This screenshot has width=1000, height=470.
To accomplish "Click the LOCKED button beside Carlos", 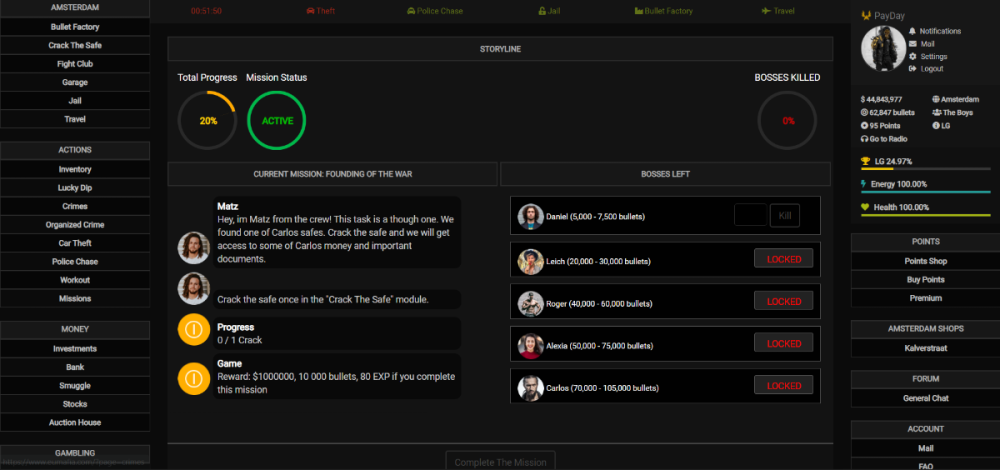I will coord(783,386).
